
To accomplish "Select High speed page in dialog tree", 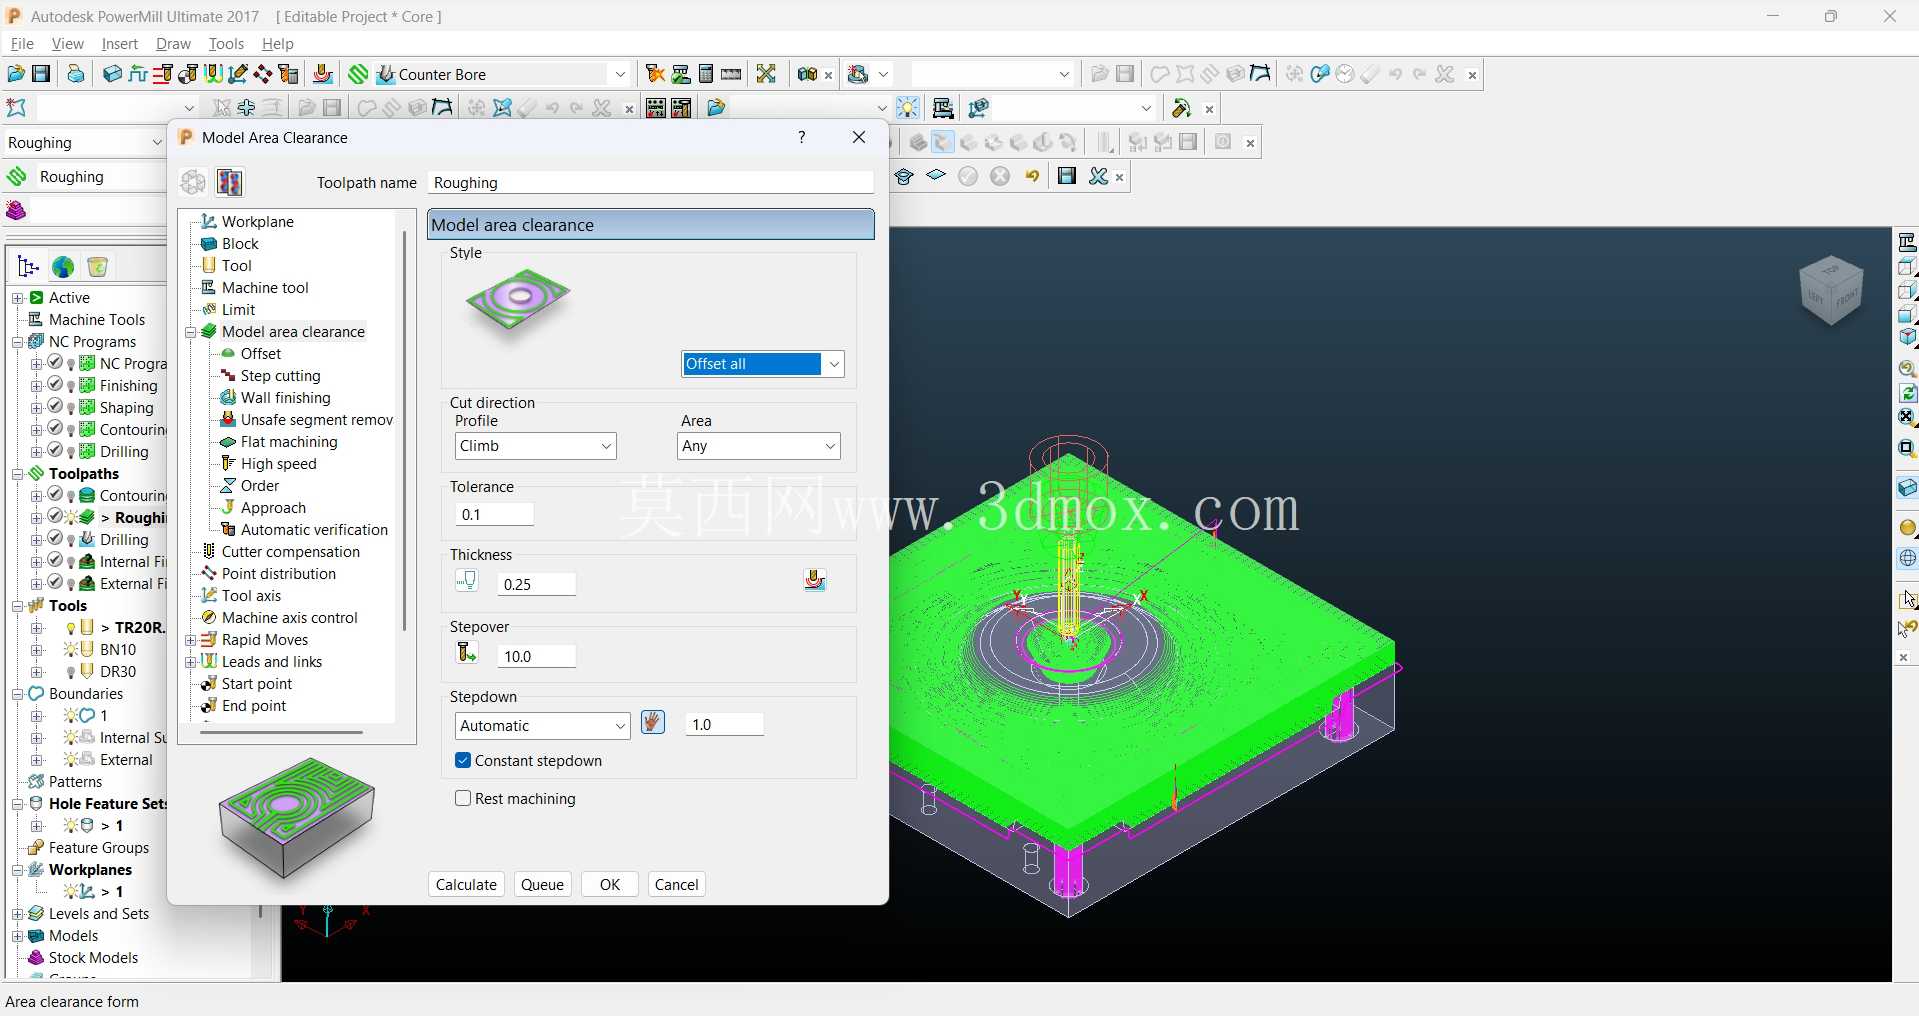I will pyautogui.click(x=279, y=464).
